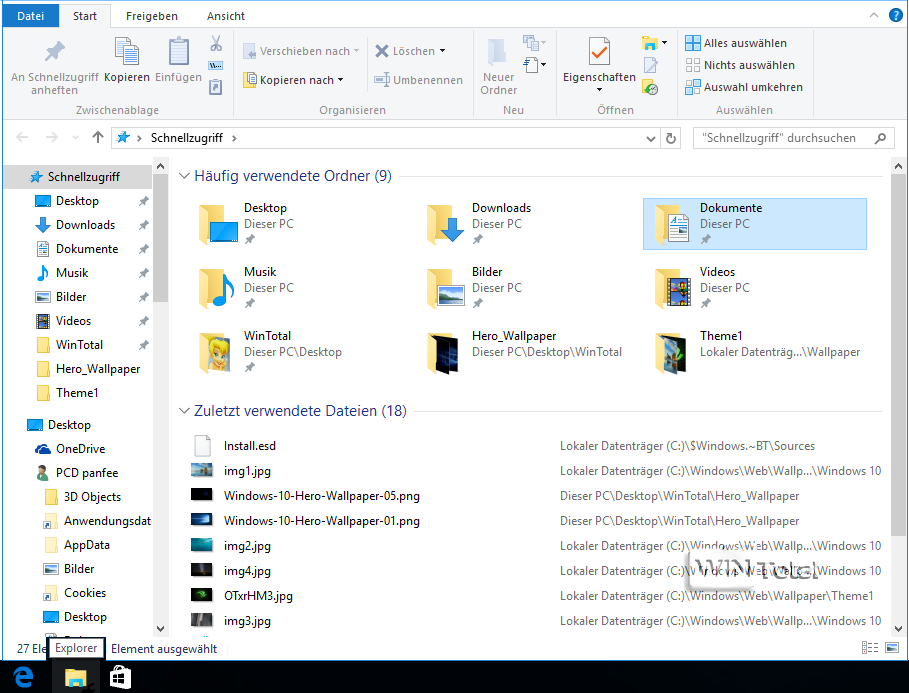
Task: Open the WinTotal folder in frequent folders
Action: click(300, 352)
